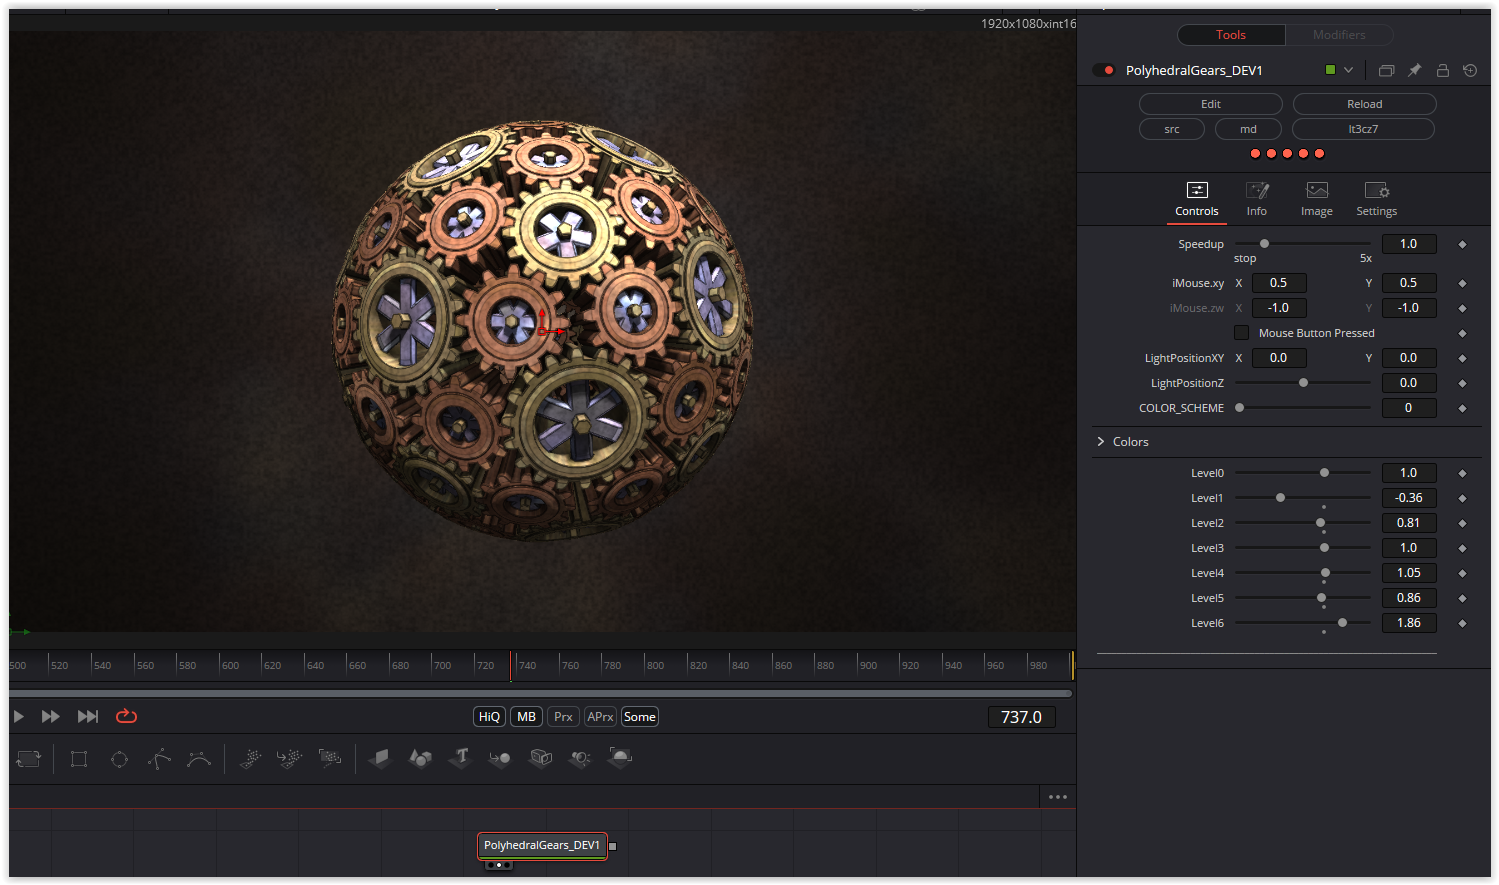Viewport: 1499px width, 885px height.
Task: Open the tile color dropdown arrow
Action: [1348, 70]
